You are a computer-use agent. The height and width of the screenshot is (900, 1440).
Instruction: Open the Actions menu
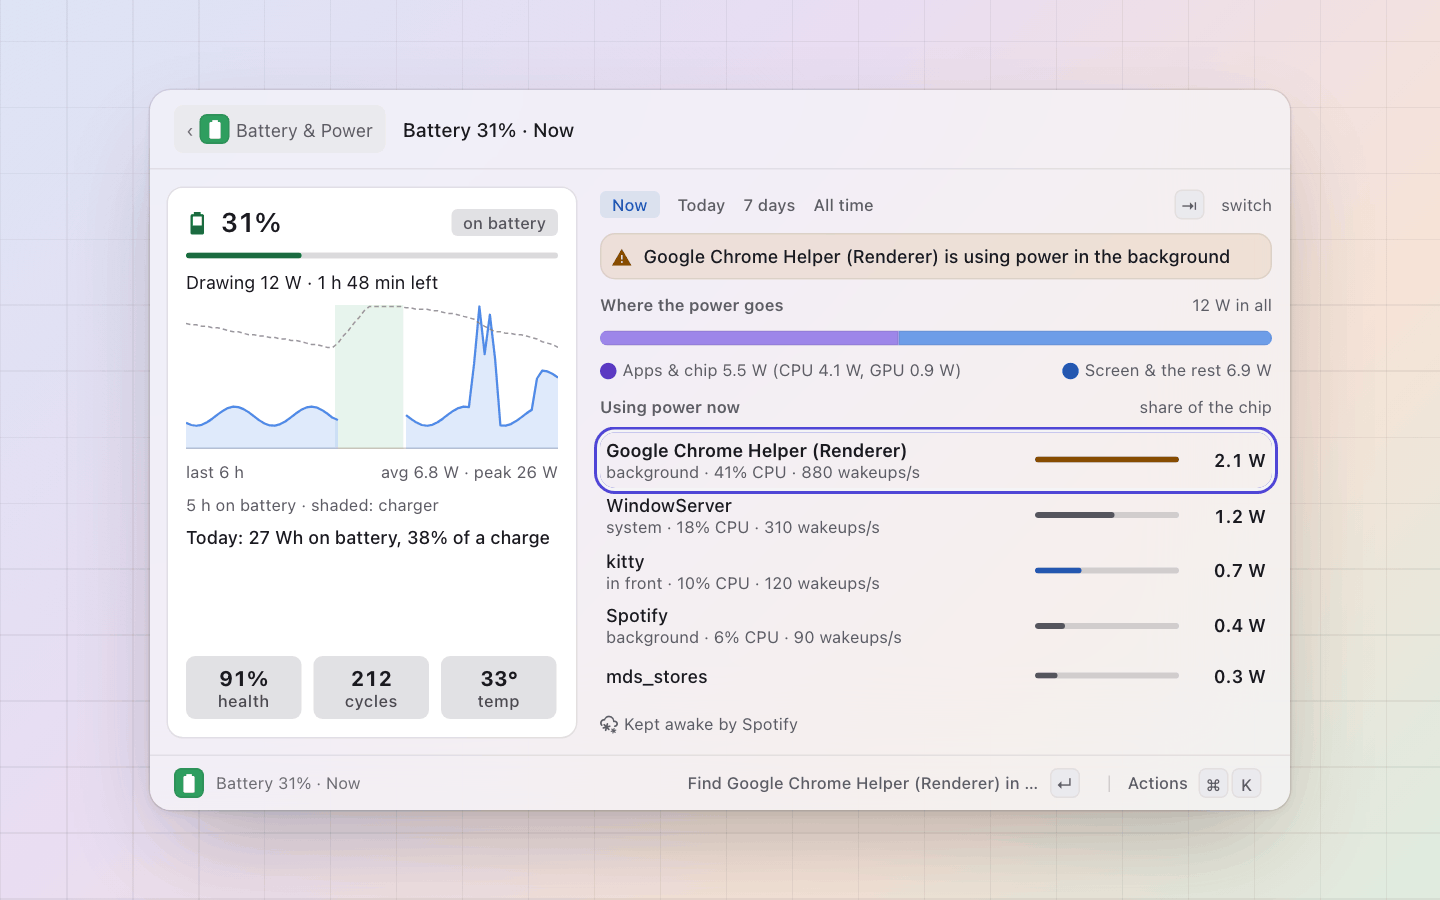(x=1158, y=783)
